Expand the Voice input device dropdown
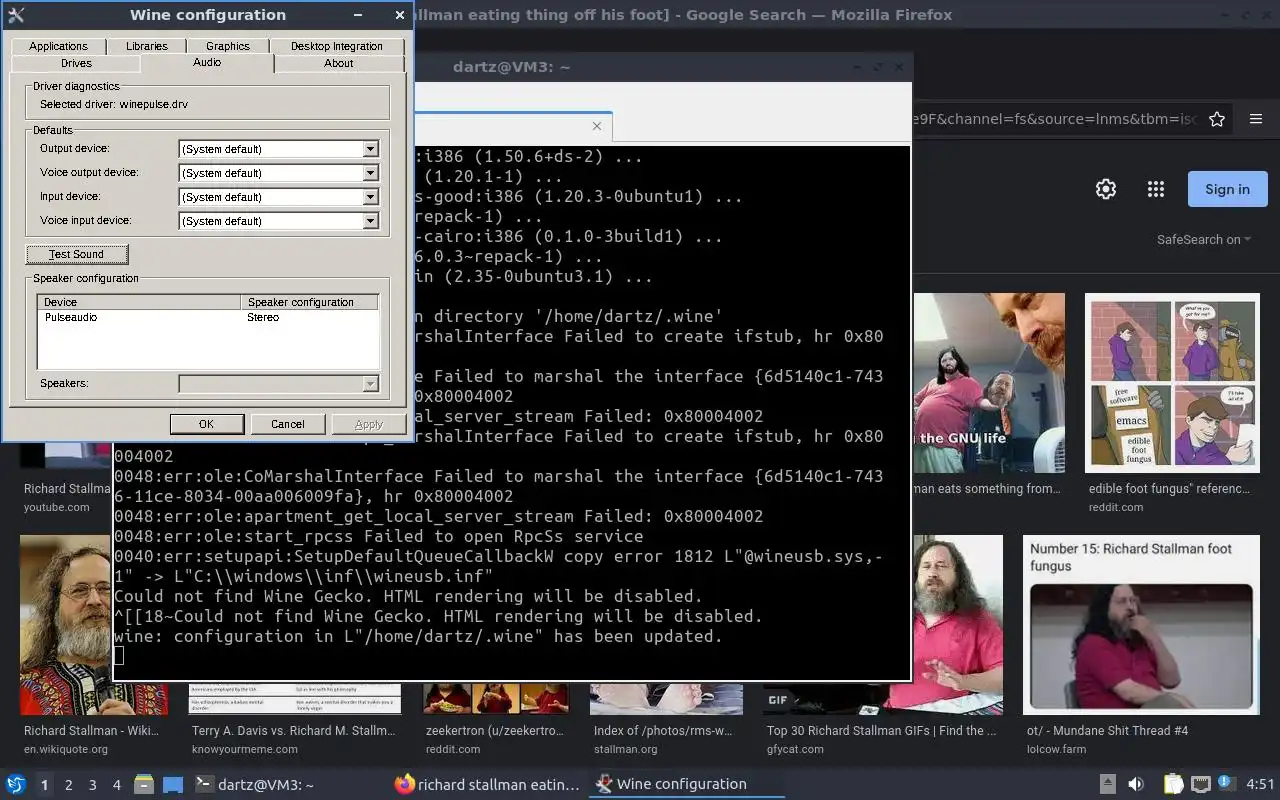Viewport: 1280px width, 800px height. coord(370,221)
